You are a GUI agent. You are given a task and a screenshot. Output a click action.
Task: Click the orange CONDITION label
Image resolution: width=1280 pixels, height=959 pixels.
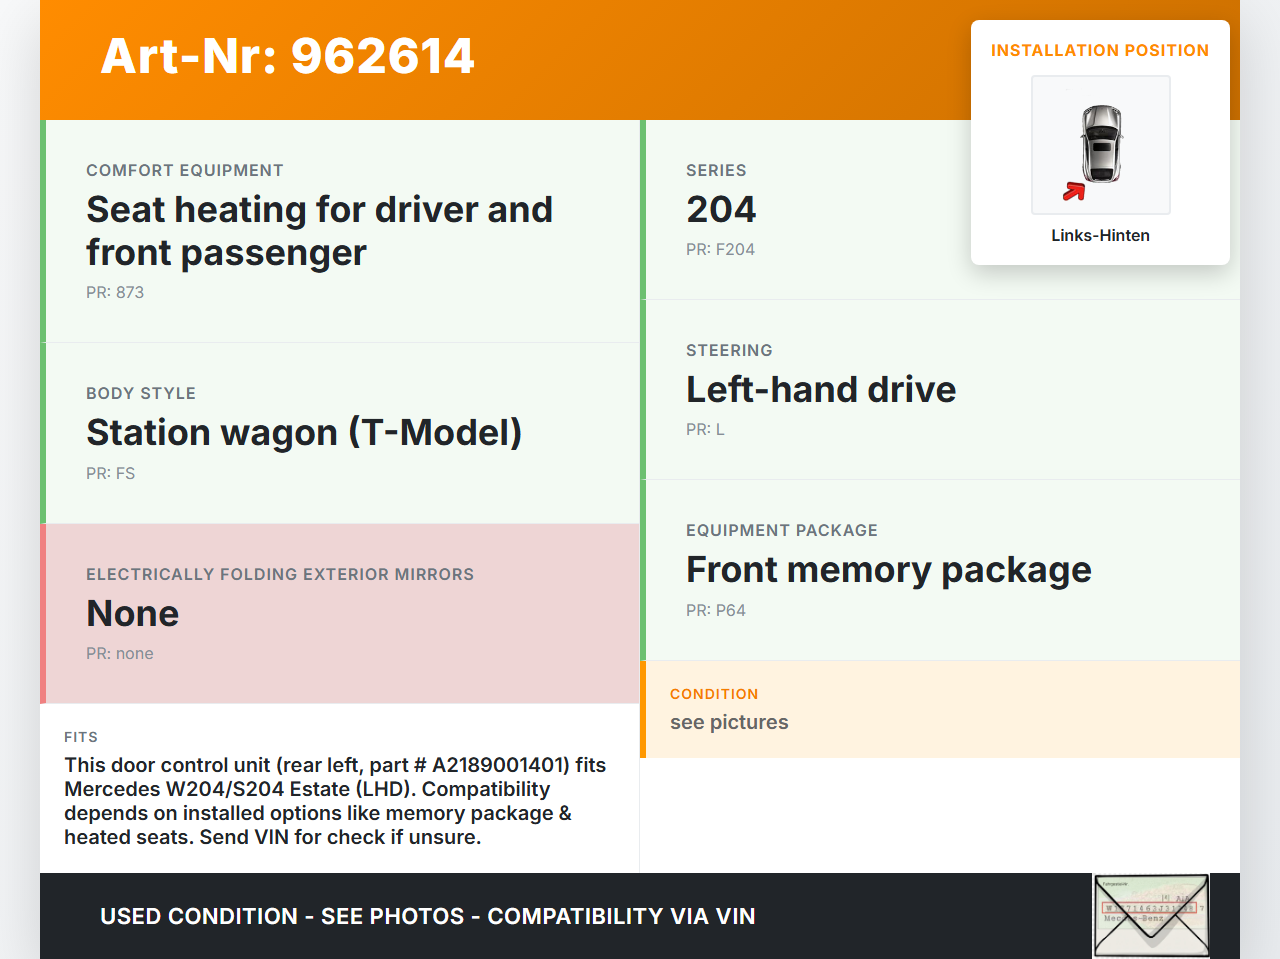(x=714, y=694)
